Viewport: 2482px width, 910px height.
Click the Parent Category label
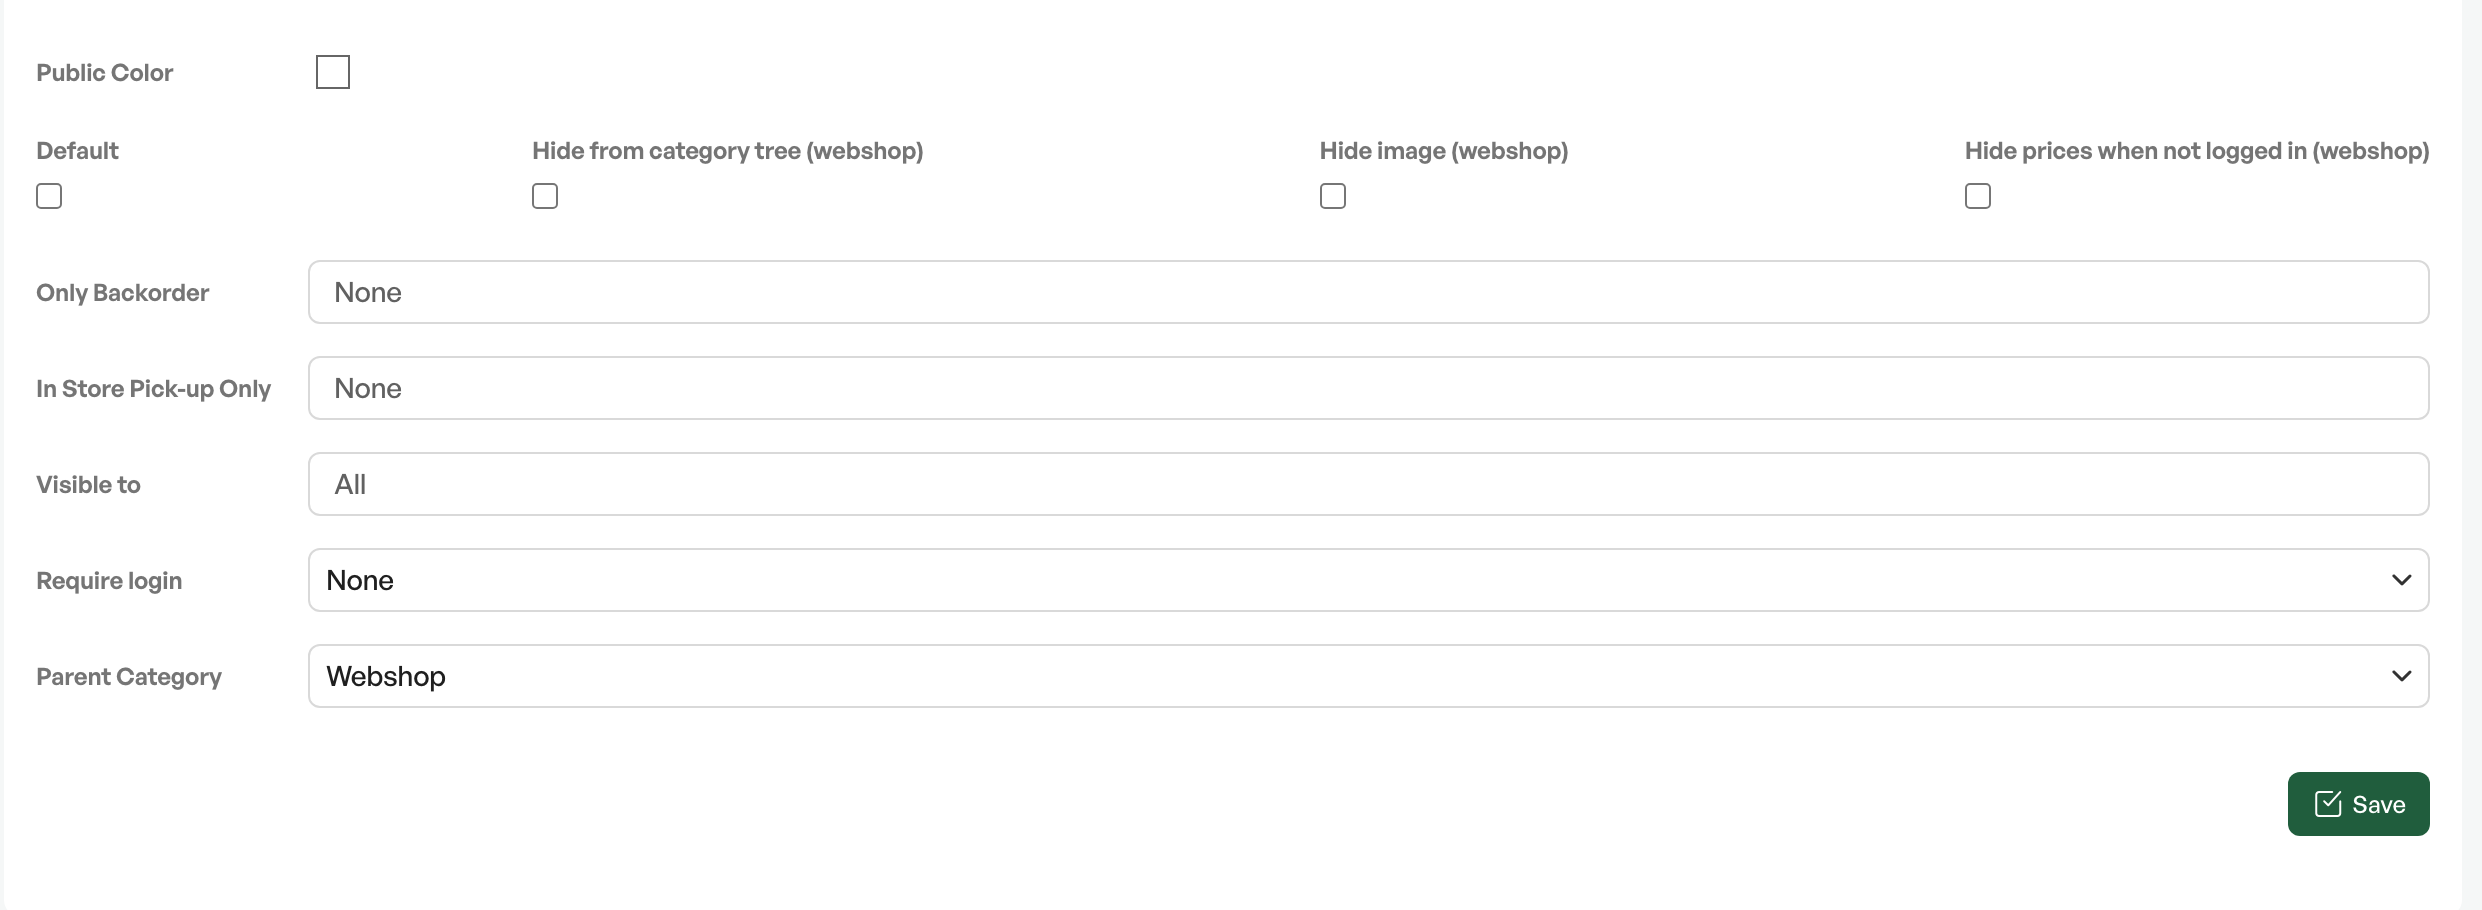tap(129, 677)
